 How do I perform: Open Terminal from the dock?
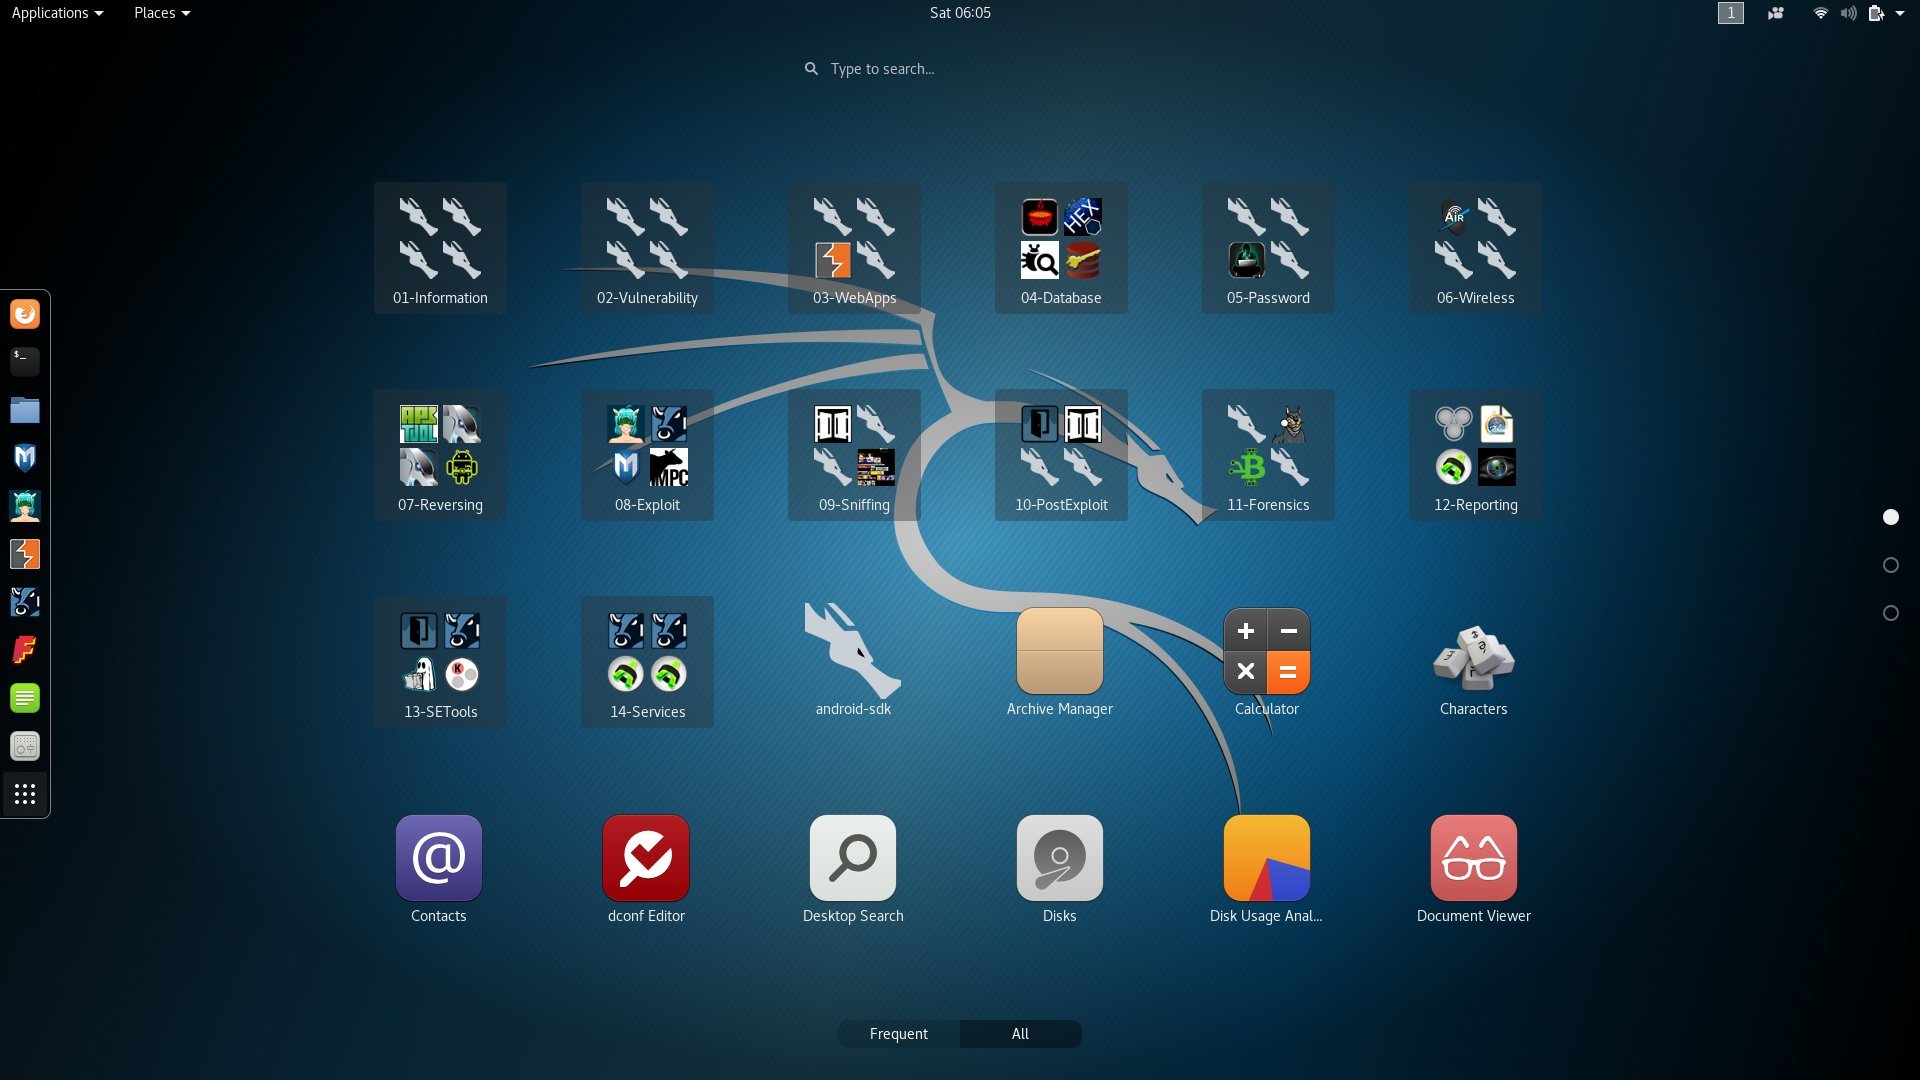(25, 362)
